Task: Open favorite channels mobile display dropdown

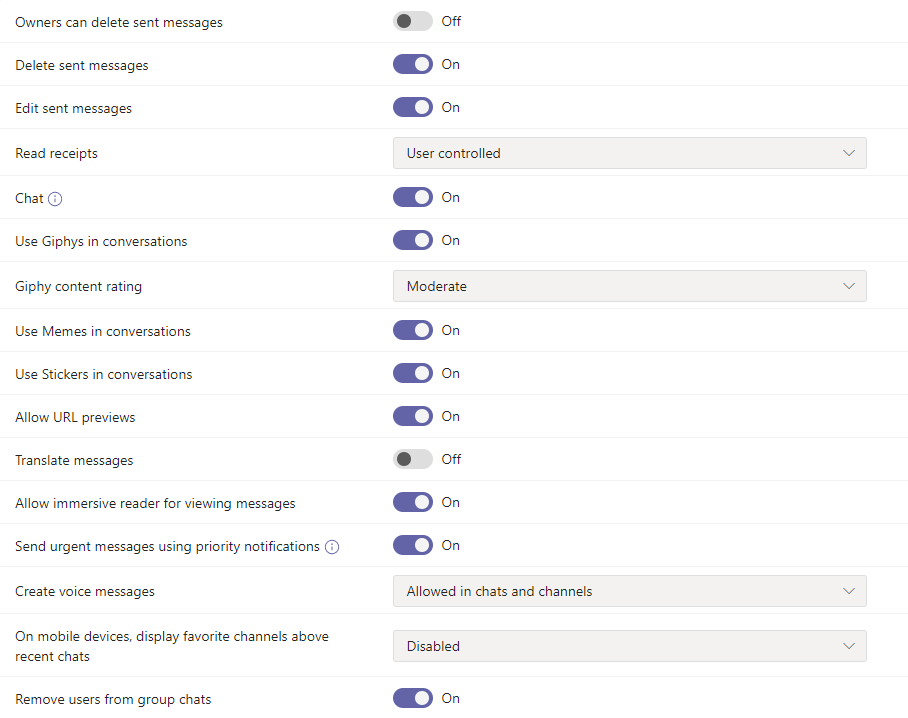Action: 629,646
